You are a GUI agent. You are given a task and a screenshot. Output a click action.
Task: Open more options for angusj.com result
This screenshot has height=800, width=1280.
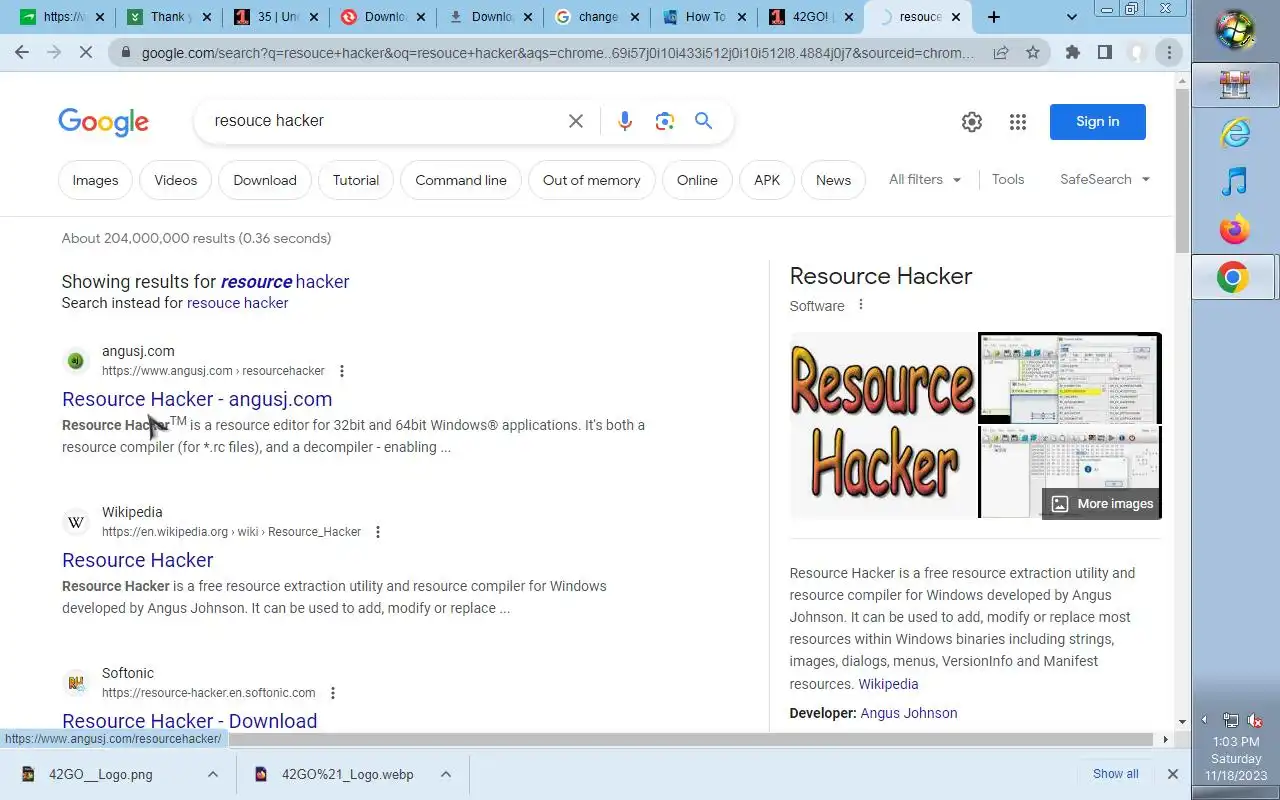(x=342, y=371)
